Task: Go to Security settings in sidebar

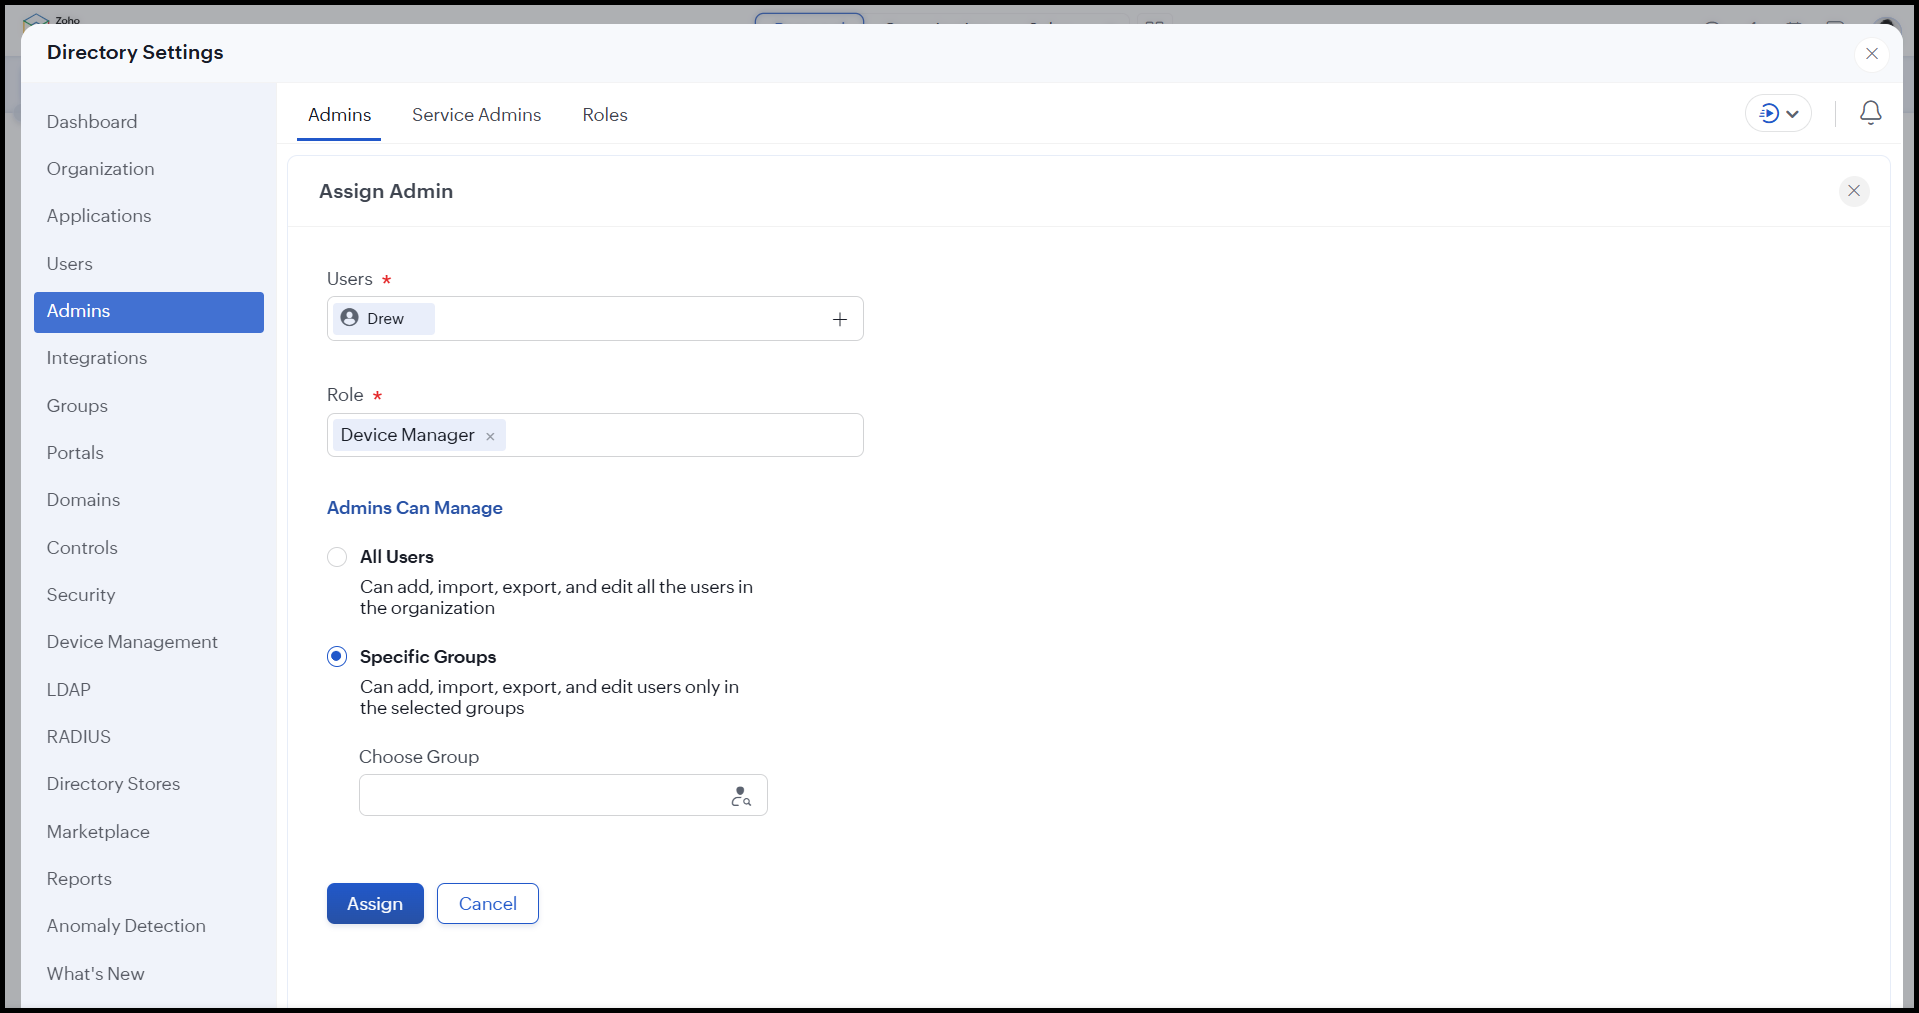Action: pyautogui.click(x=81, y=595)
